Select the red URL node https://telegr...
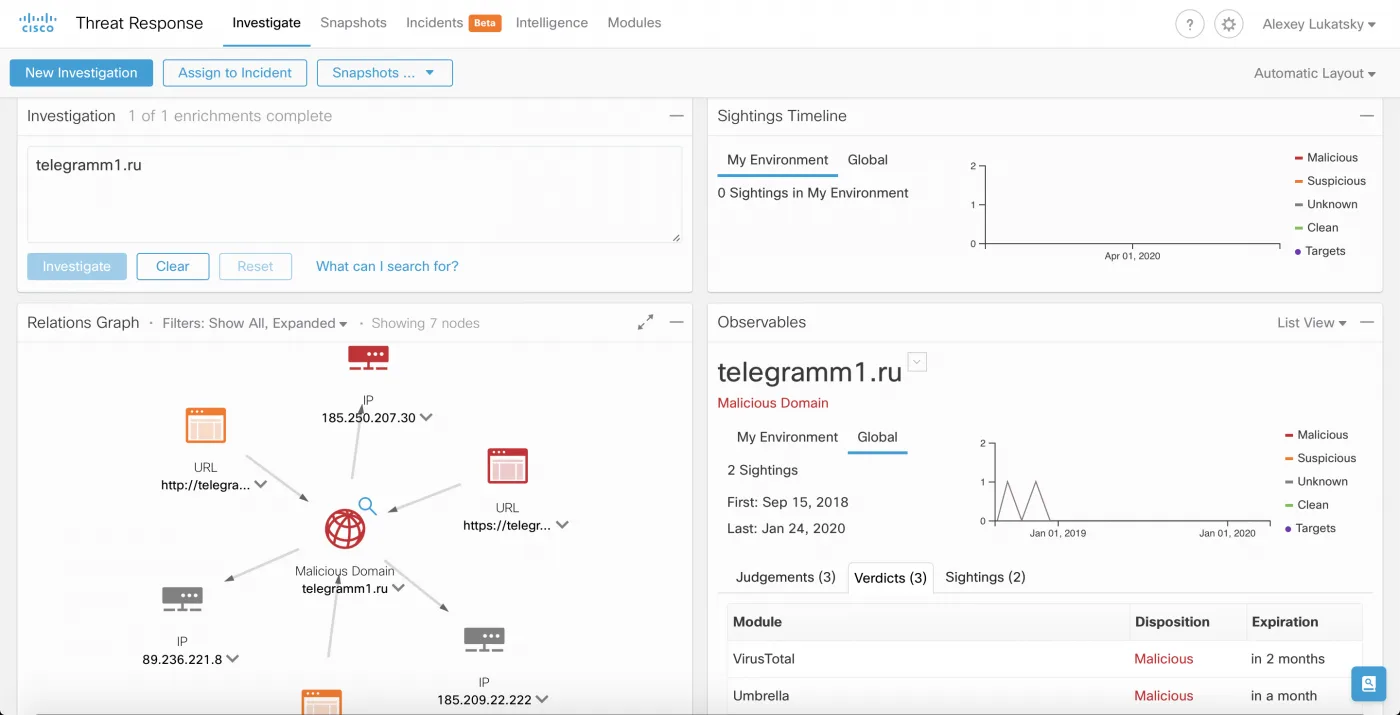 pos(507,466)
